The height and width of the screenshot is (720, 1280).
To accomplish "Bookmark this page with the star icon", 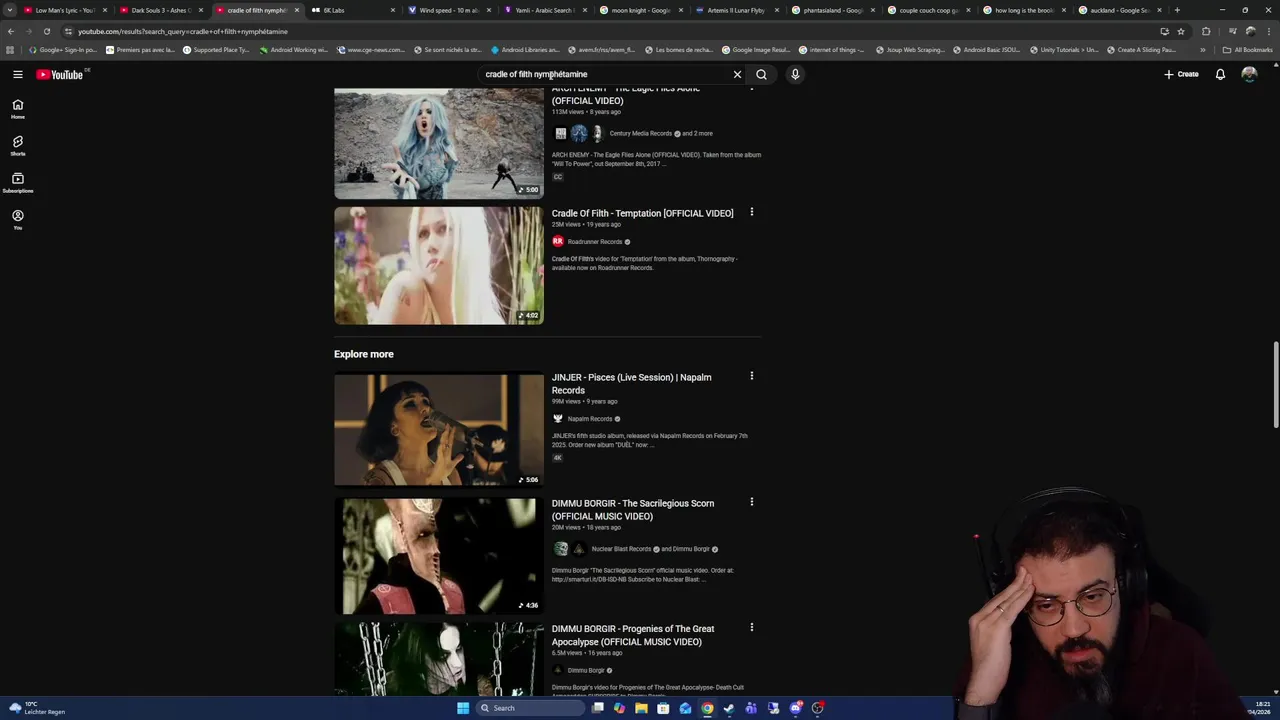I will (1181, 31).
